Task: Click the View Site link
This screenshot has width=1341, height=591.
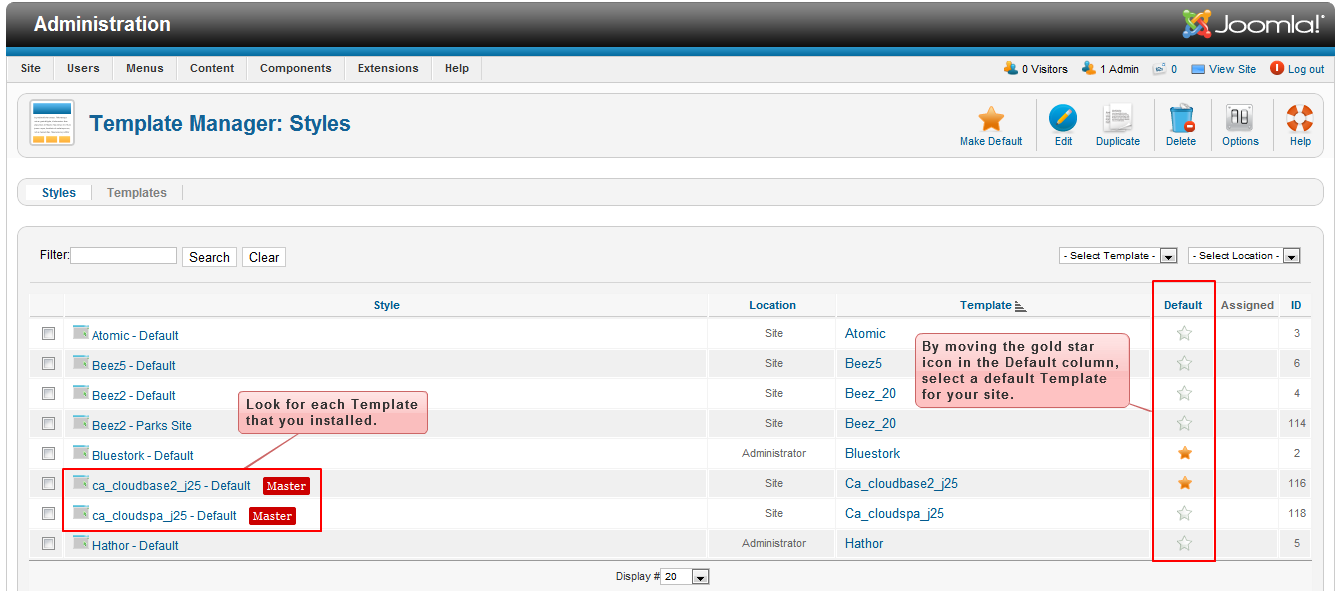Action: pyautogui.click(x=1232, y=69)
